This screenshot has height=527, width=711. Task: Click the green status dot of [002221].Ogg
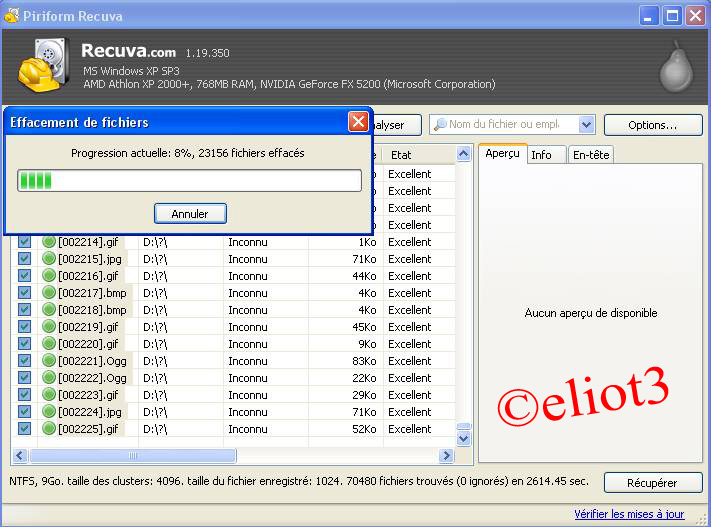(x=49, y=361)
